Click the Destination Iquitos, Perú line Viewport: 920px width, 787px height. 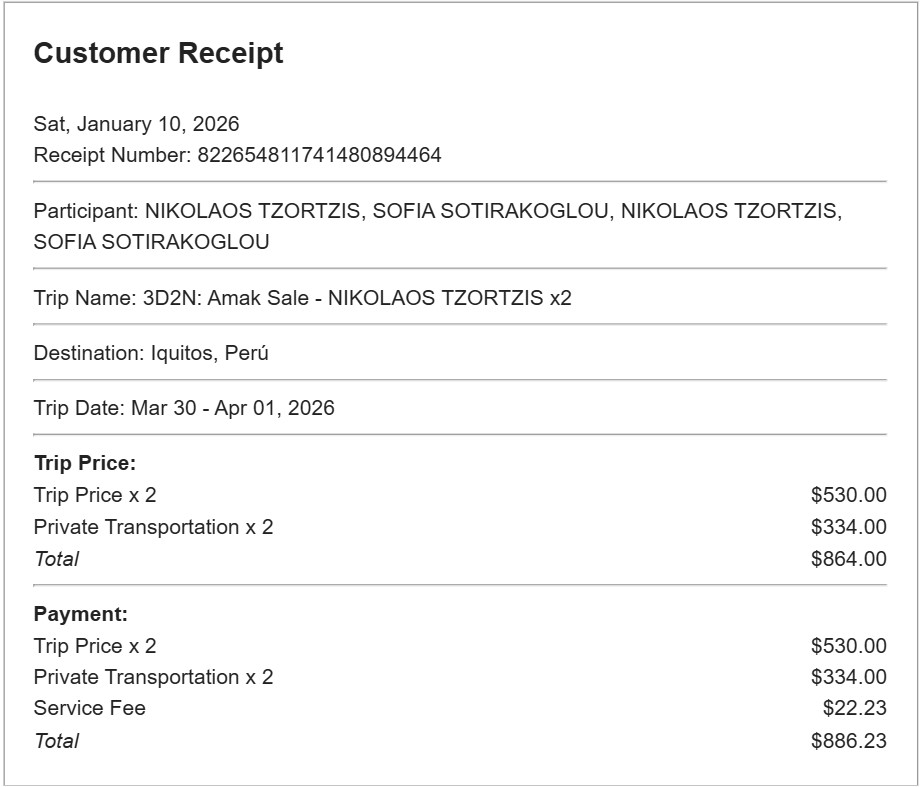point(151,353)
